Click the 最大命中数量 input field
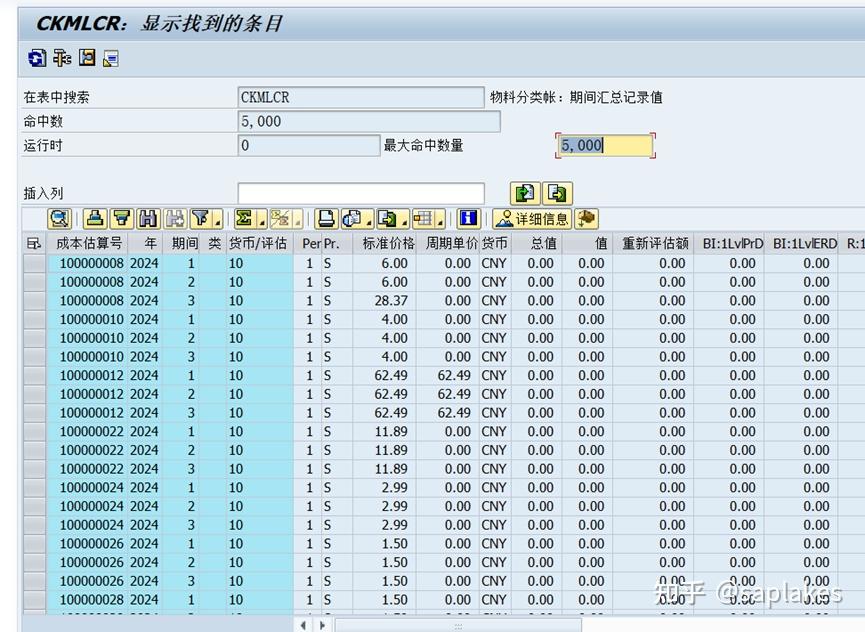 point(595,144)
